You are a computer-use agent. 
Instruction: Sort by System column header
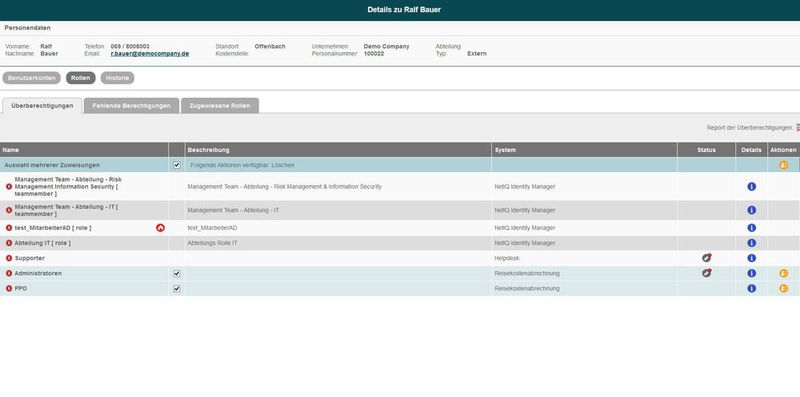click(584, 150)
